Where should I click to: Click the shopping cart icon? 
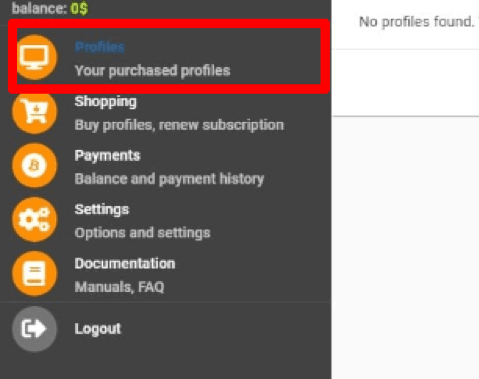coord(35,112)
